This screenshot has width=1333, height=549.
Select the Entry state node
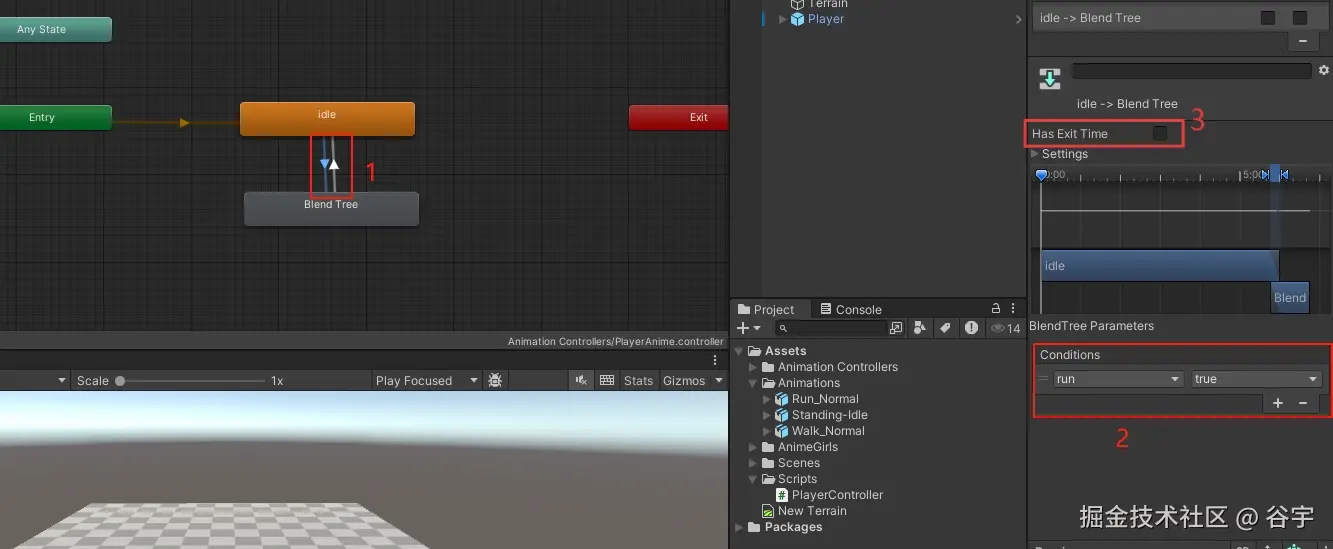(55, 117)
